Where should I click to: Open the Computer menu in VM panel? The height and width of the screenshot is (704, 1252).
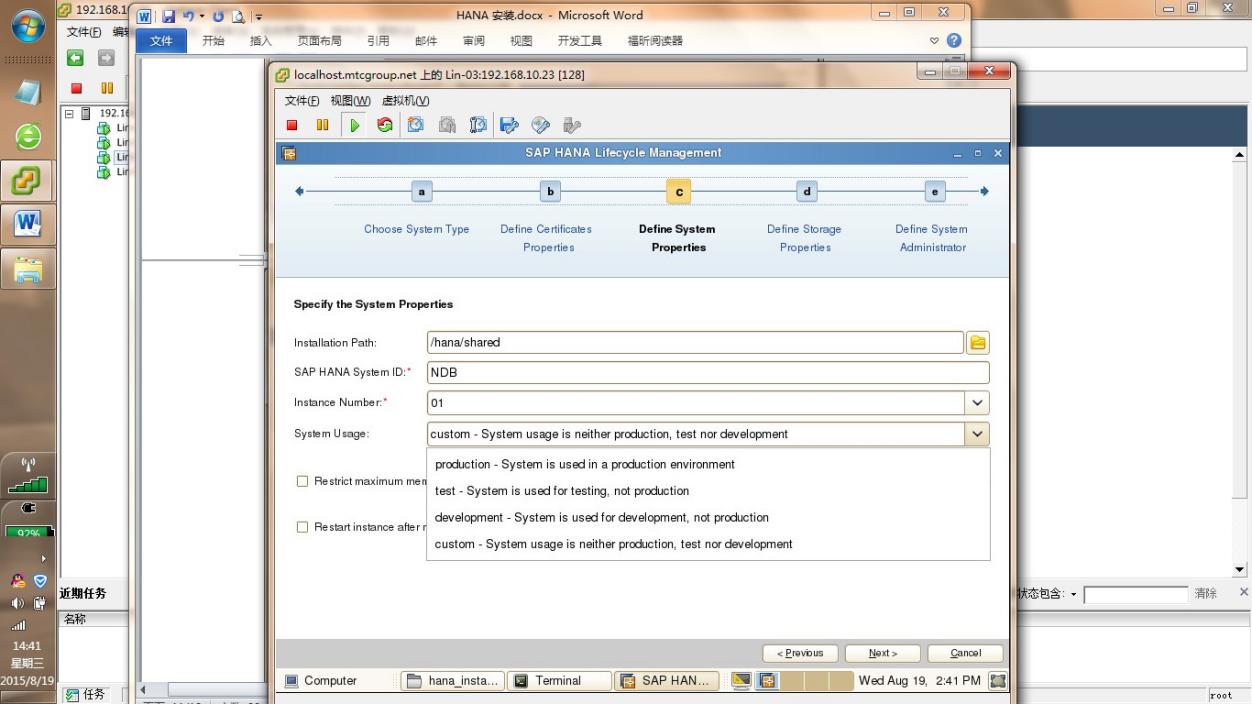click(321, 681)
